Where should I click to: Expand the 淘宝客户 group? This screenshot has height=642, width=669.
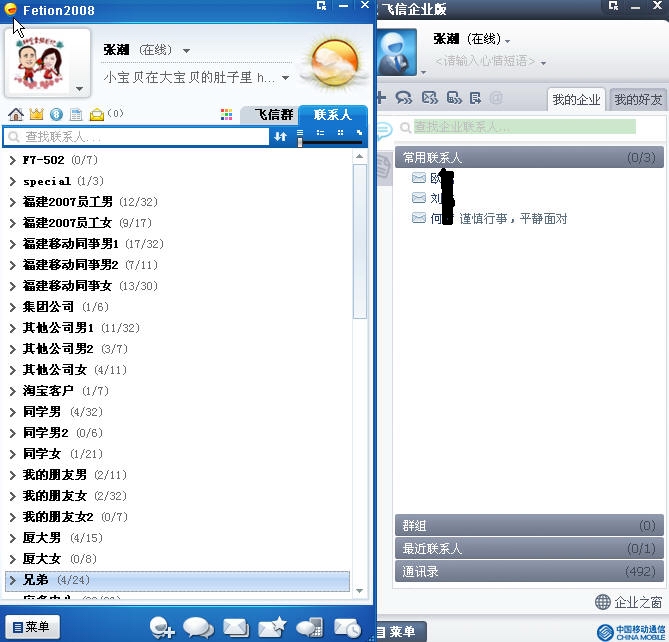click(12, 391)
